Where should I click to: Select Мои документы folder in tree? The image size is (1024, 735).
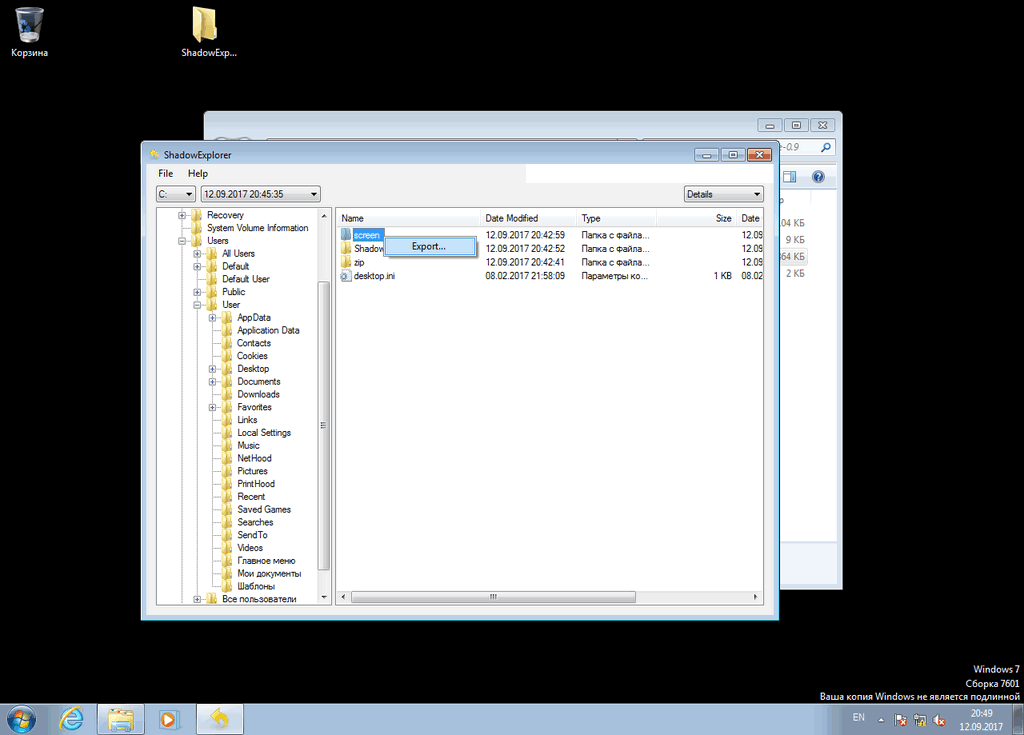pos(269,574)
